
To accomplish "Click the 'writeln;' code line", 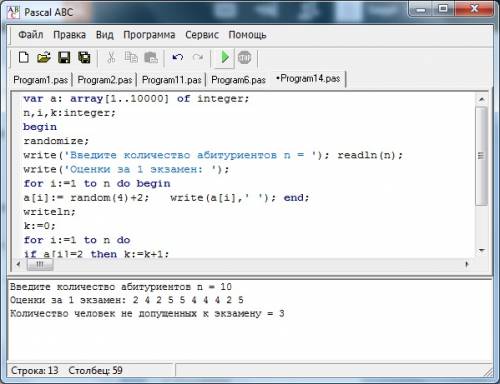I will [50, 212].
